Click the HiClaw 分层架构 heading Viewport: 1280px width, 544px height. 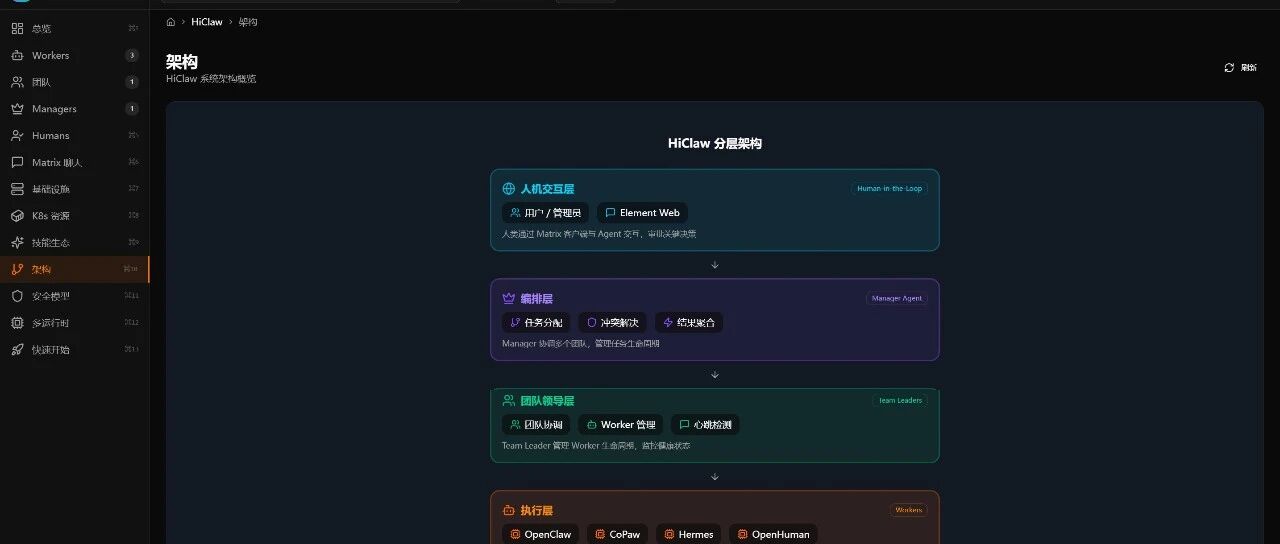click(x=715, y=144)
